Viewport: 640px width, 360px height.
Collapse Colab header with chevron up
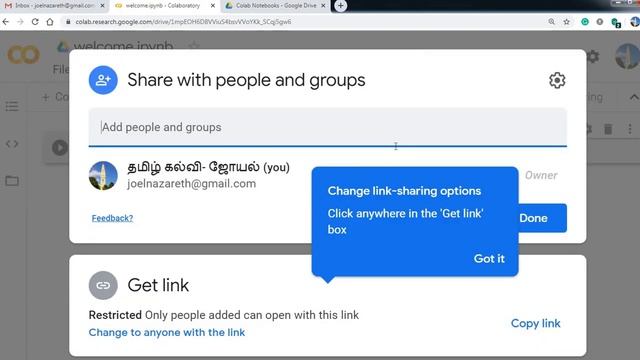633,97
